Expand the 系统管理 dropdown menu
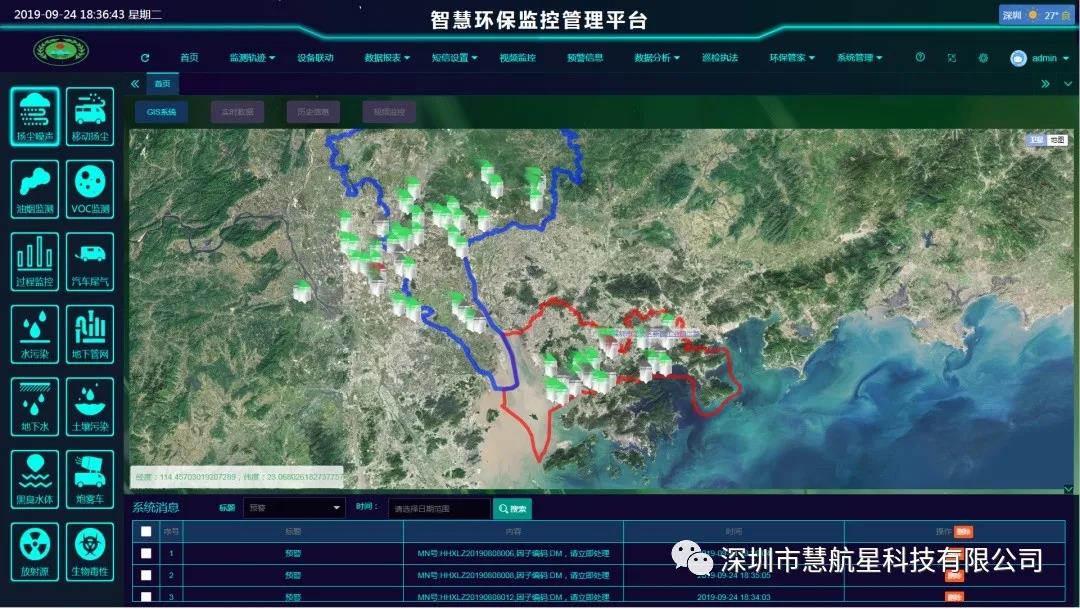Image resolution: width=1080 pixels, height=609 pixels. point(859,58)
